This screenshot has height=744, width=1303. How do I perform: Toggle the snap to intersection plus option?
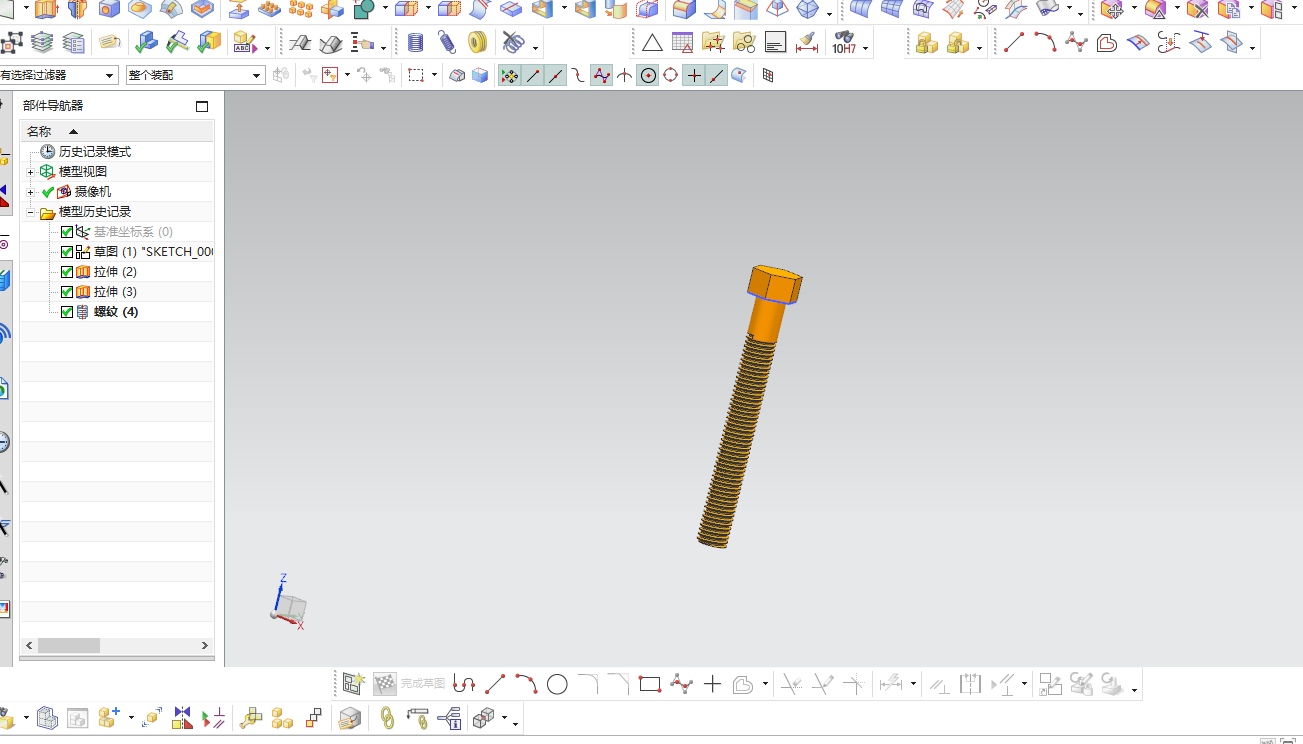694,75
